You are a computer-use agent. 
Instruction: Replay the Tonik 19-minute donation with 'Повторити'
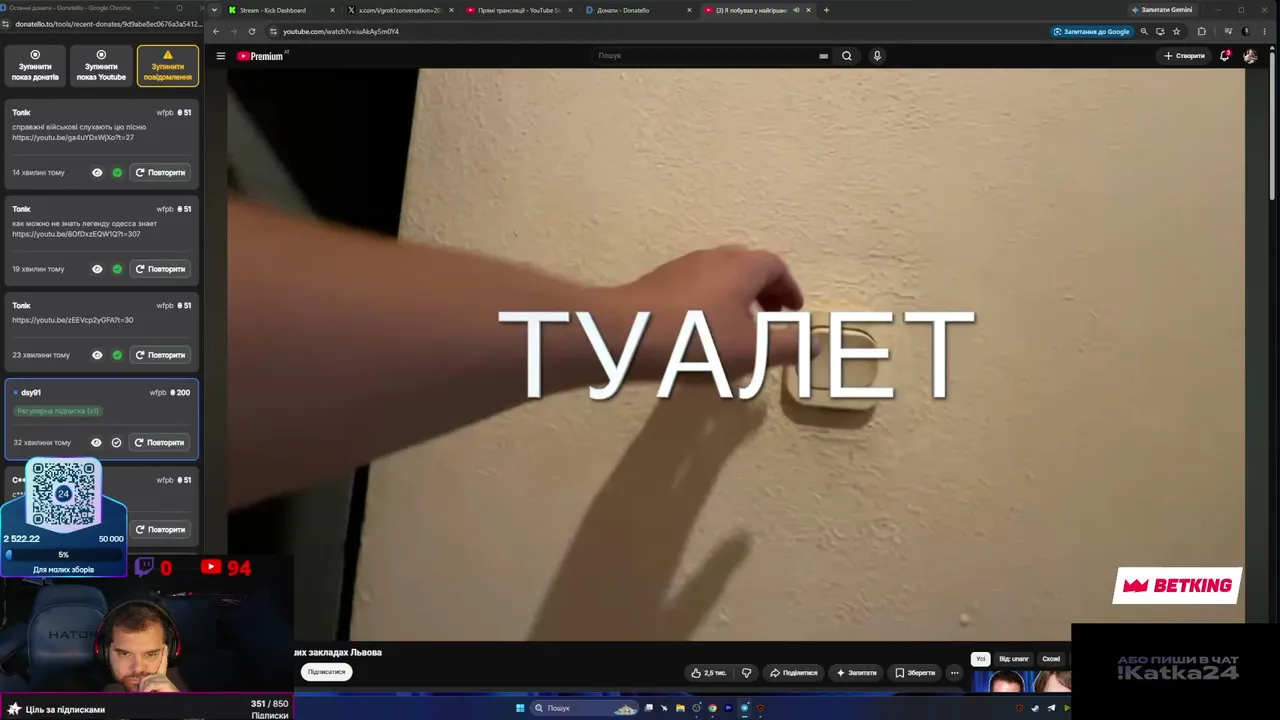click(x=160, y=269)
